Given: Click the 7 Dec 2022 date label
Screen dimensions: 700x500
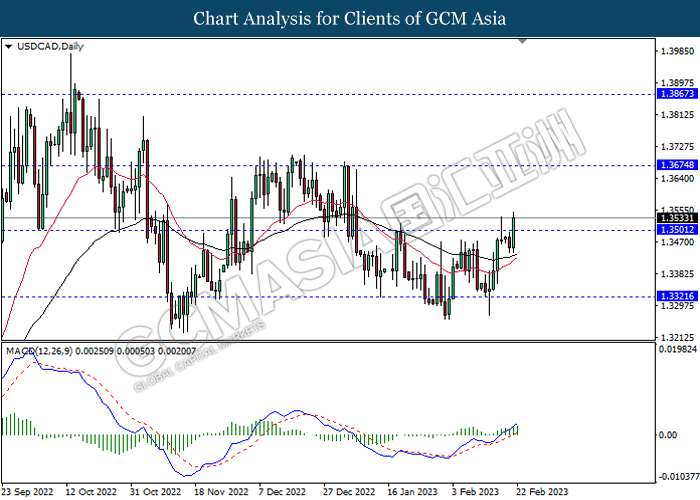Looking at the screenshot, I should point(282,492).
